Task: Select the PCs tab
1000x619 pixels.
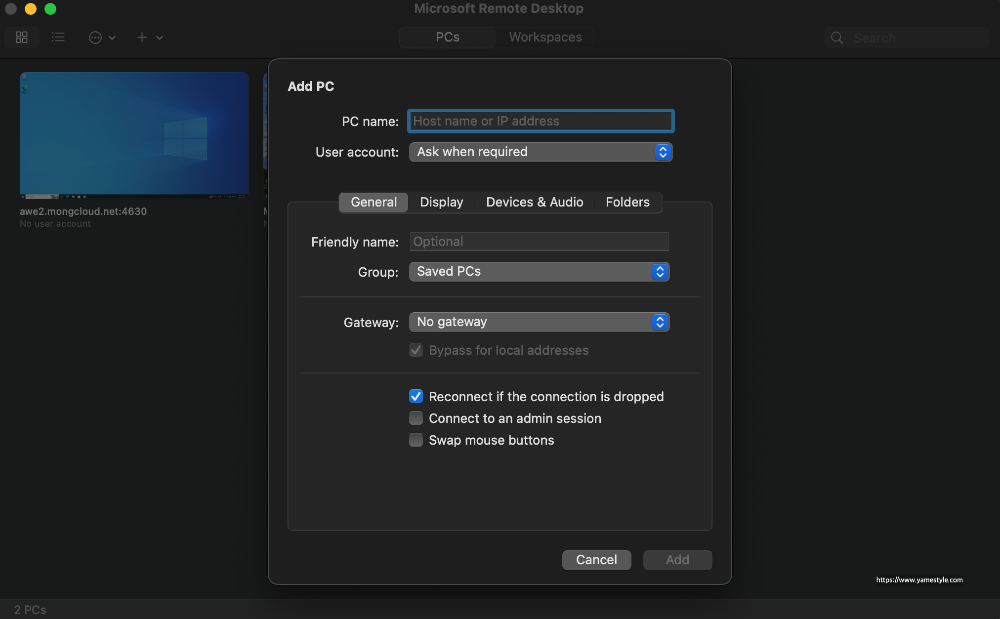Action: click(x=448, y=38)
